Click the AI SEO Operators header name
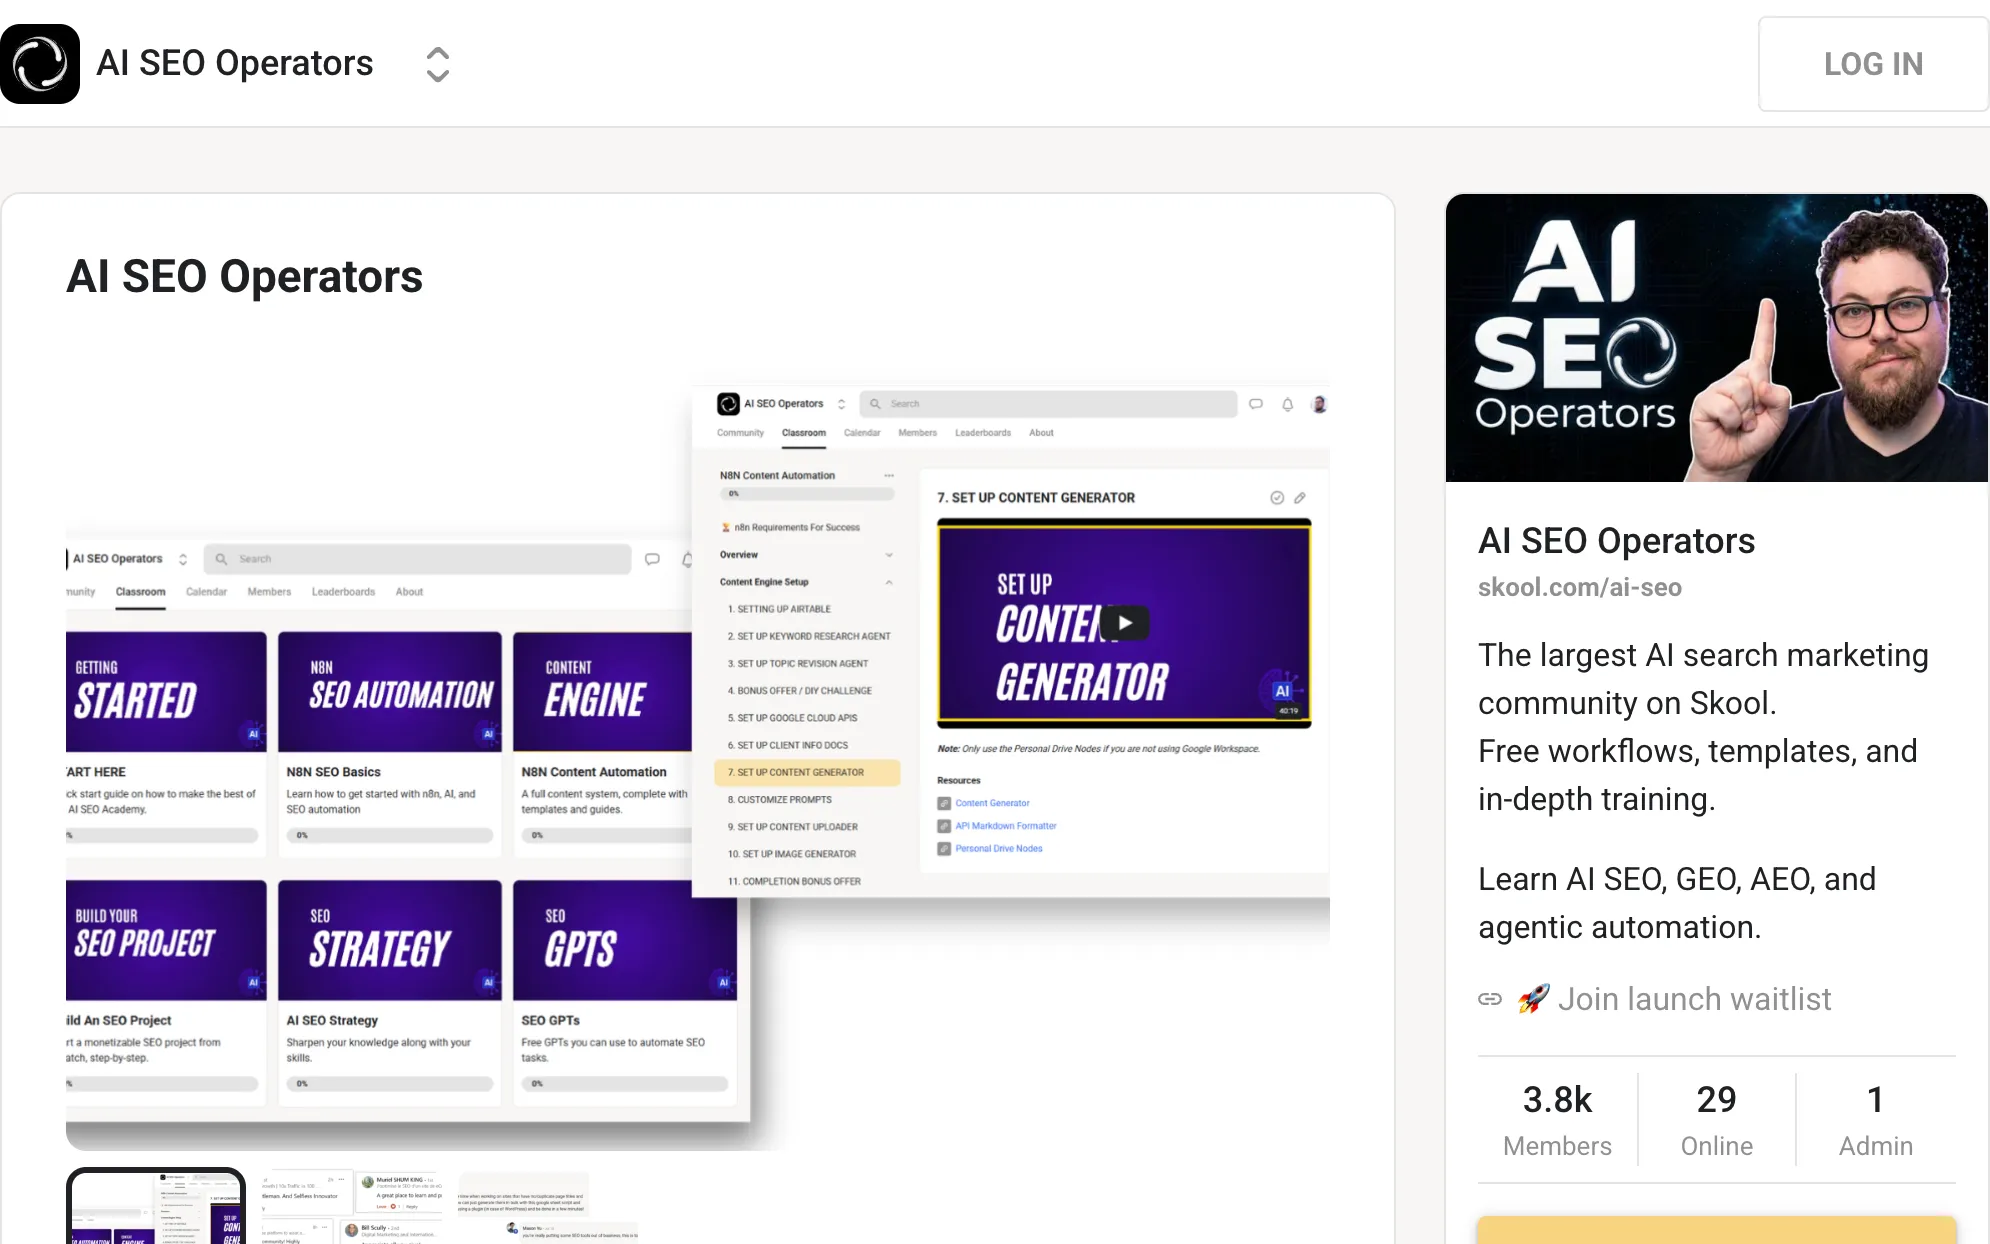The image size is (1990, 1244). click(x=235, y=63)
